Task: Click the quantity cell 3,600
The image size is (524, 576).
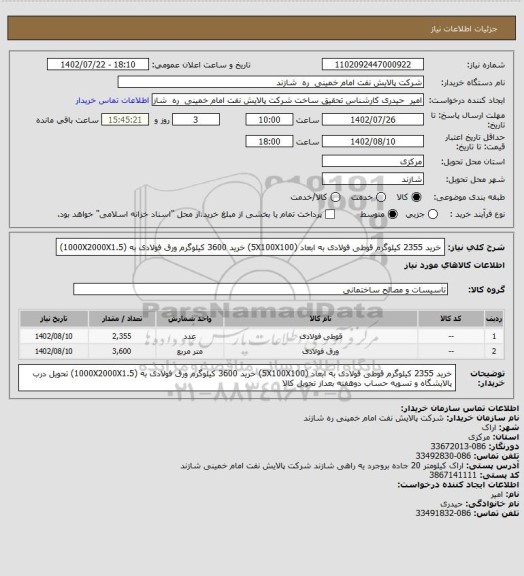Action: coord(122,351)
